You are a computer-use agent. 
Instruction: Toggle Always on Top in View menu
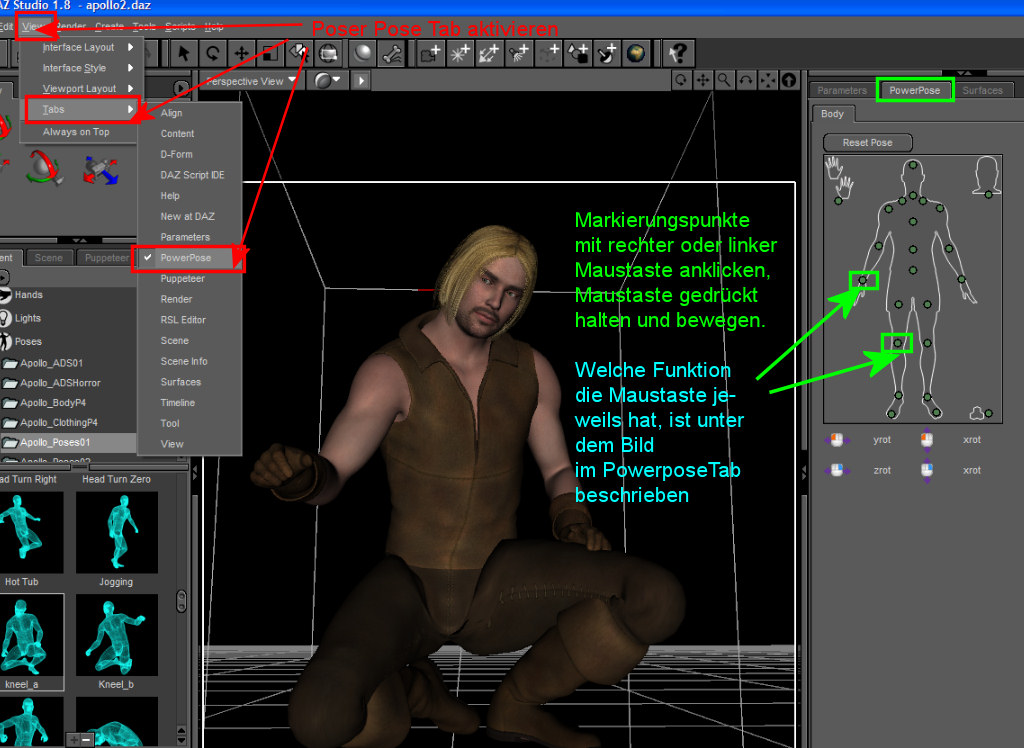pyautogui.click(x=76, y=132)
